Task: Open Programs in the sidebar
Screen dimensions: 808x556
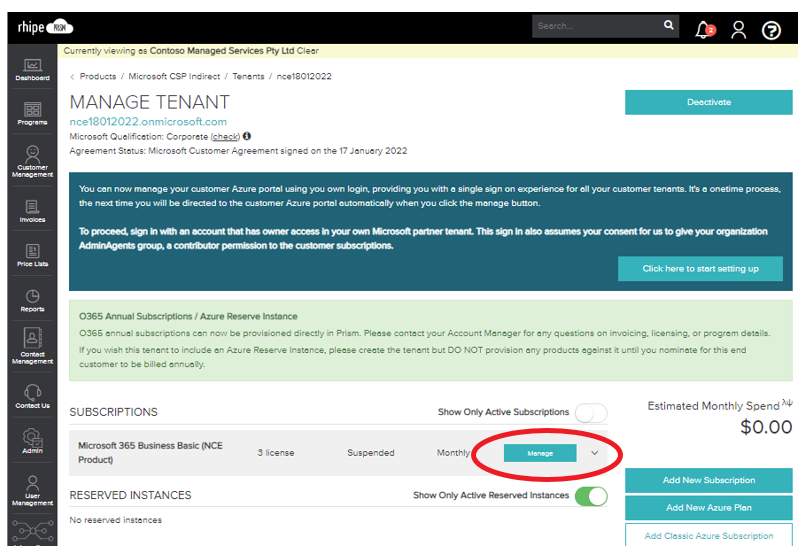Action: point(32,113)
